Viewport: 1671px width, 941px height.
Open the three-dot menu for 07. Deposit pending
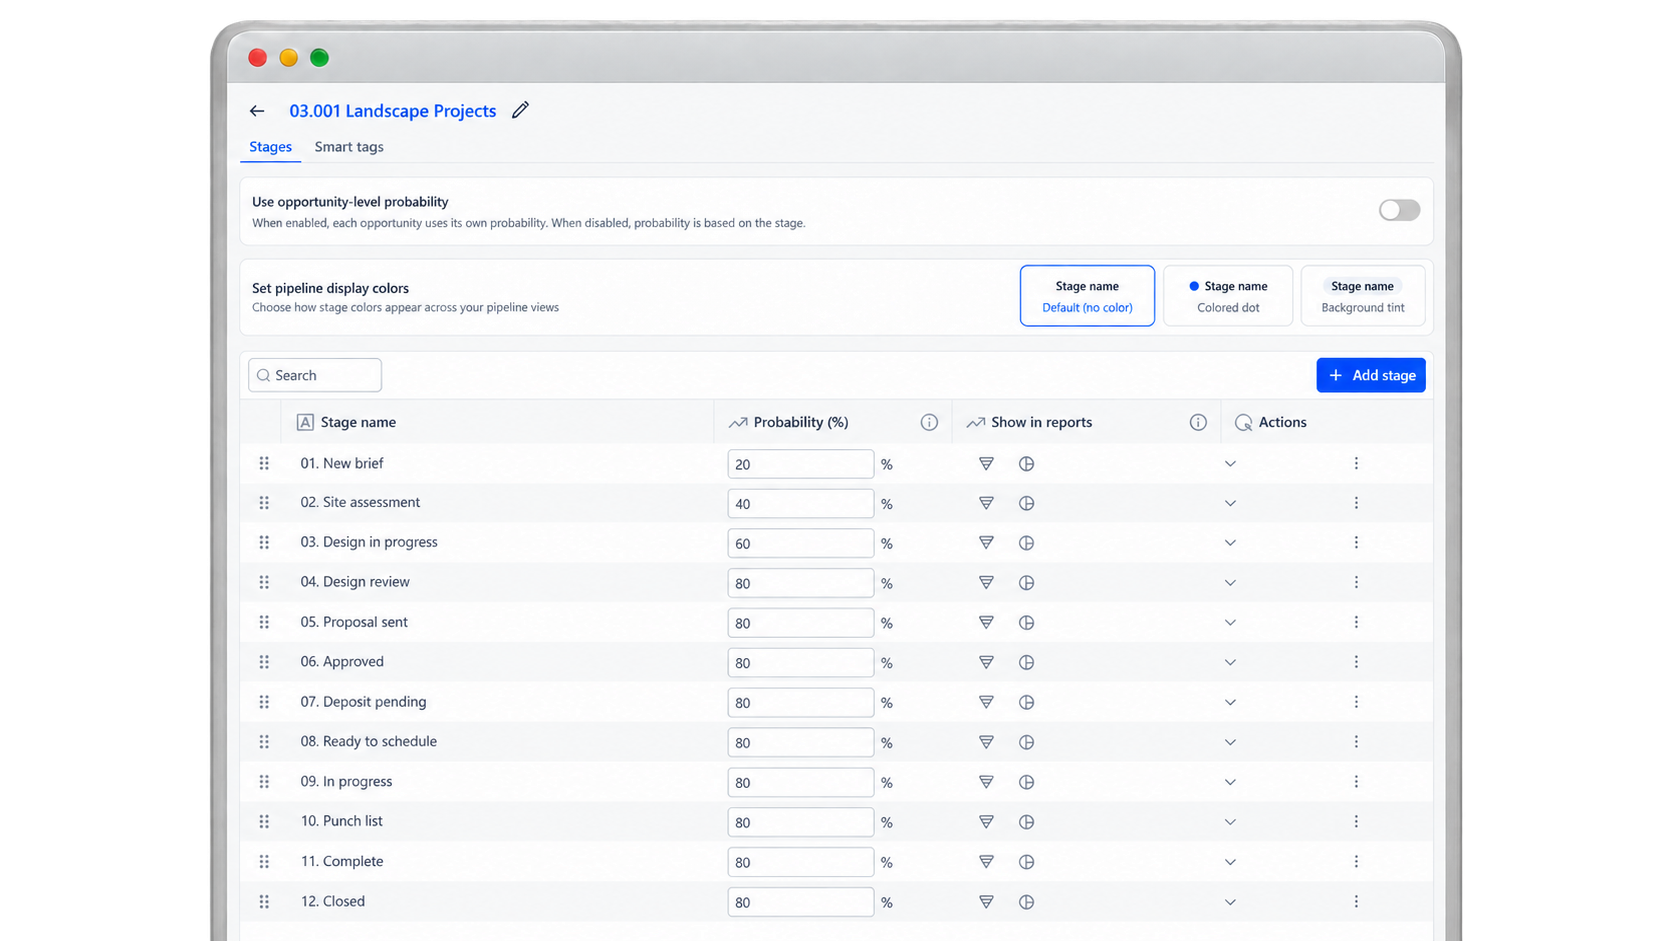[x=1356, y=702]
